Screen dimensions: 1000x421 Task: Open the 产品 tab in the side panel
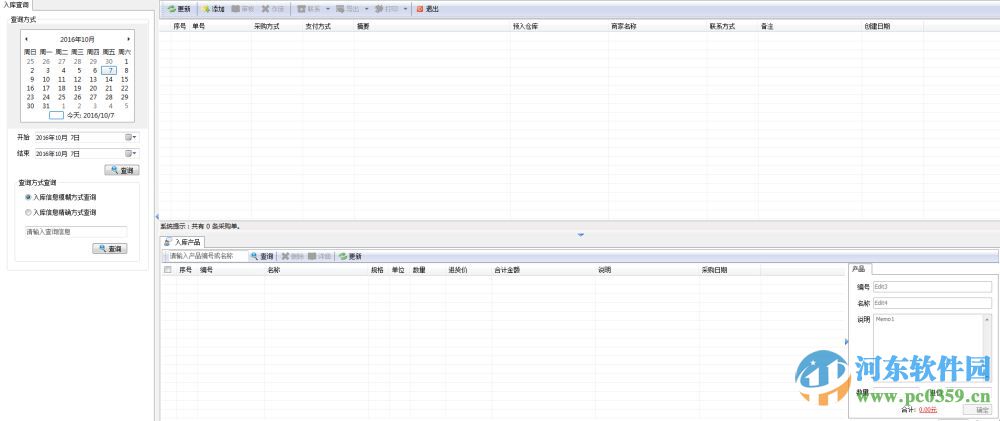pyautogui.click(x=858, y=269)
